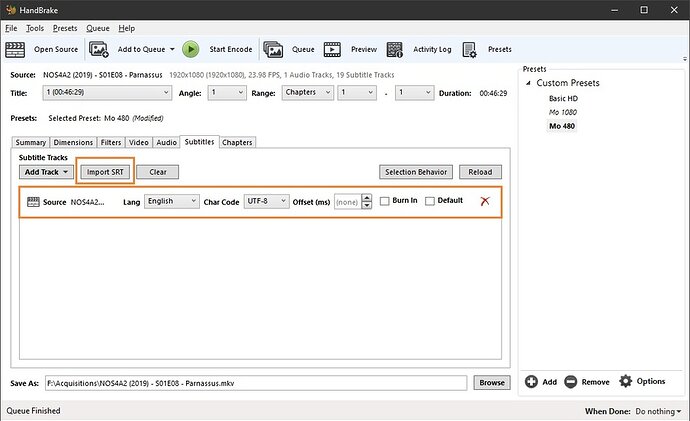Open the Activity Log icon

pyautogui.click(x=395, y=49)
